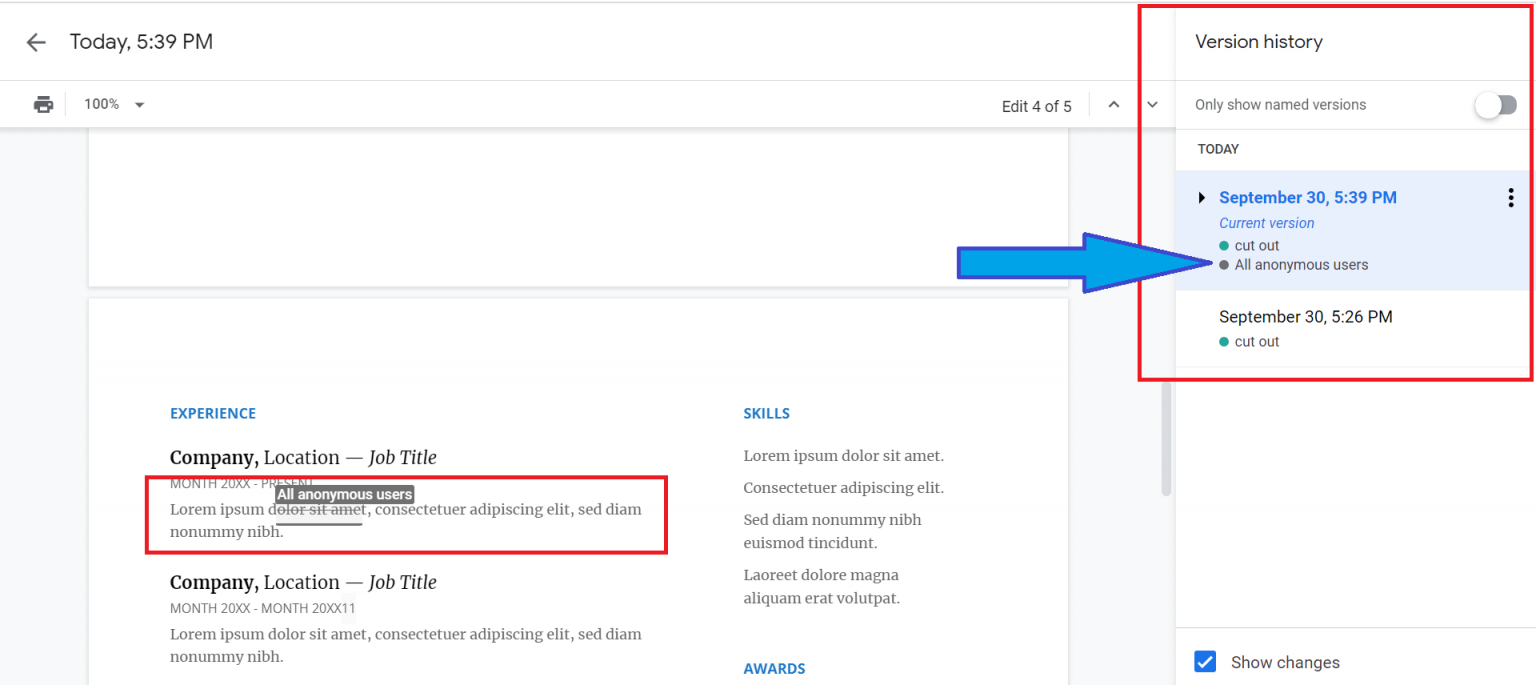1536x685 pixels.
Task: Click the struck-through dolor sit amet text
Action: click(320, 509)
